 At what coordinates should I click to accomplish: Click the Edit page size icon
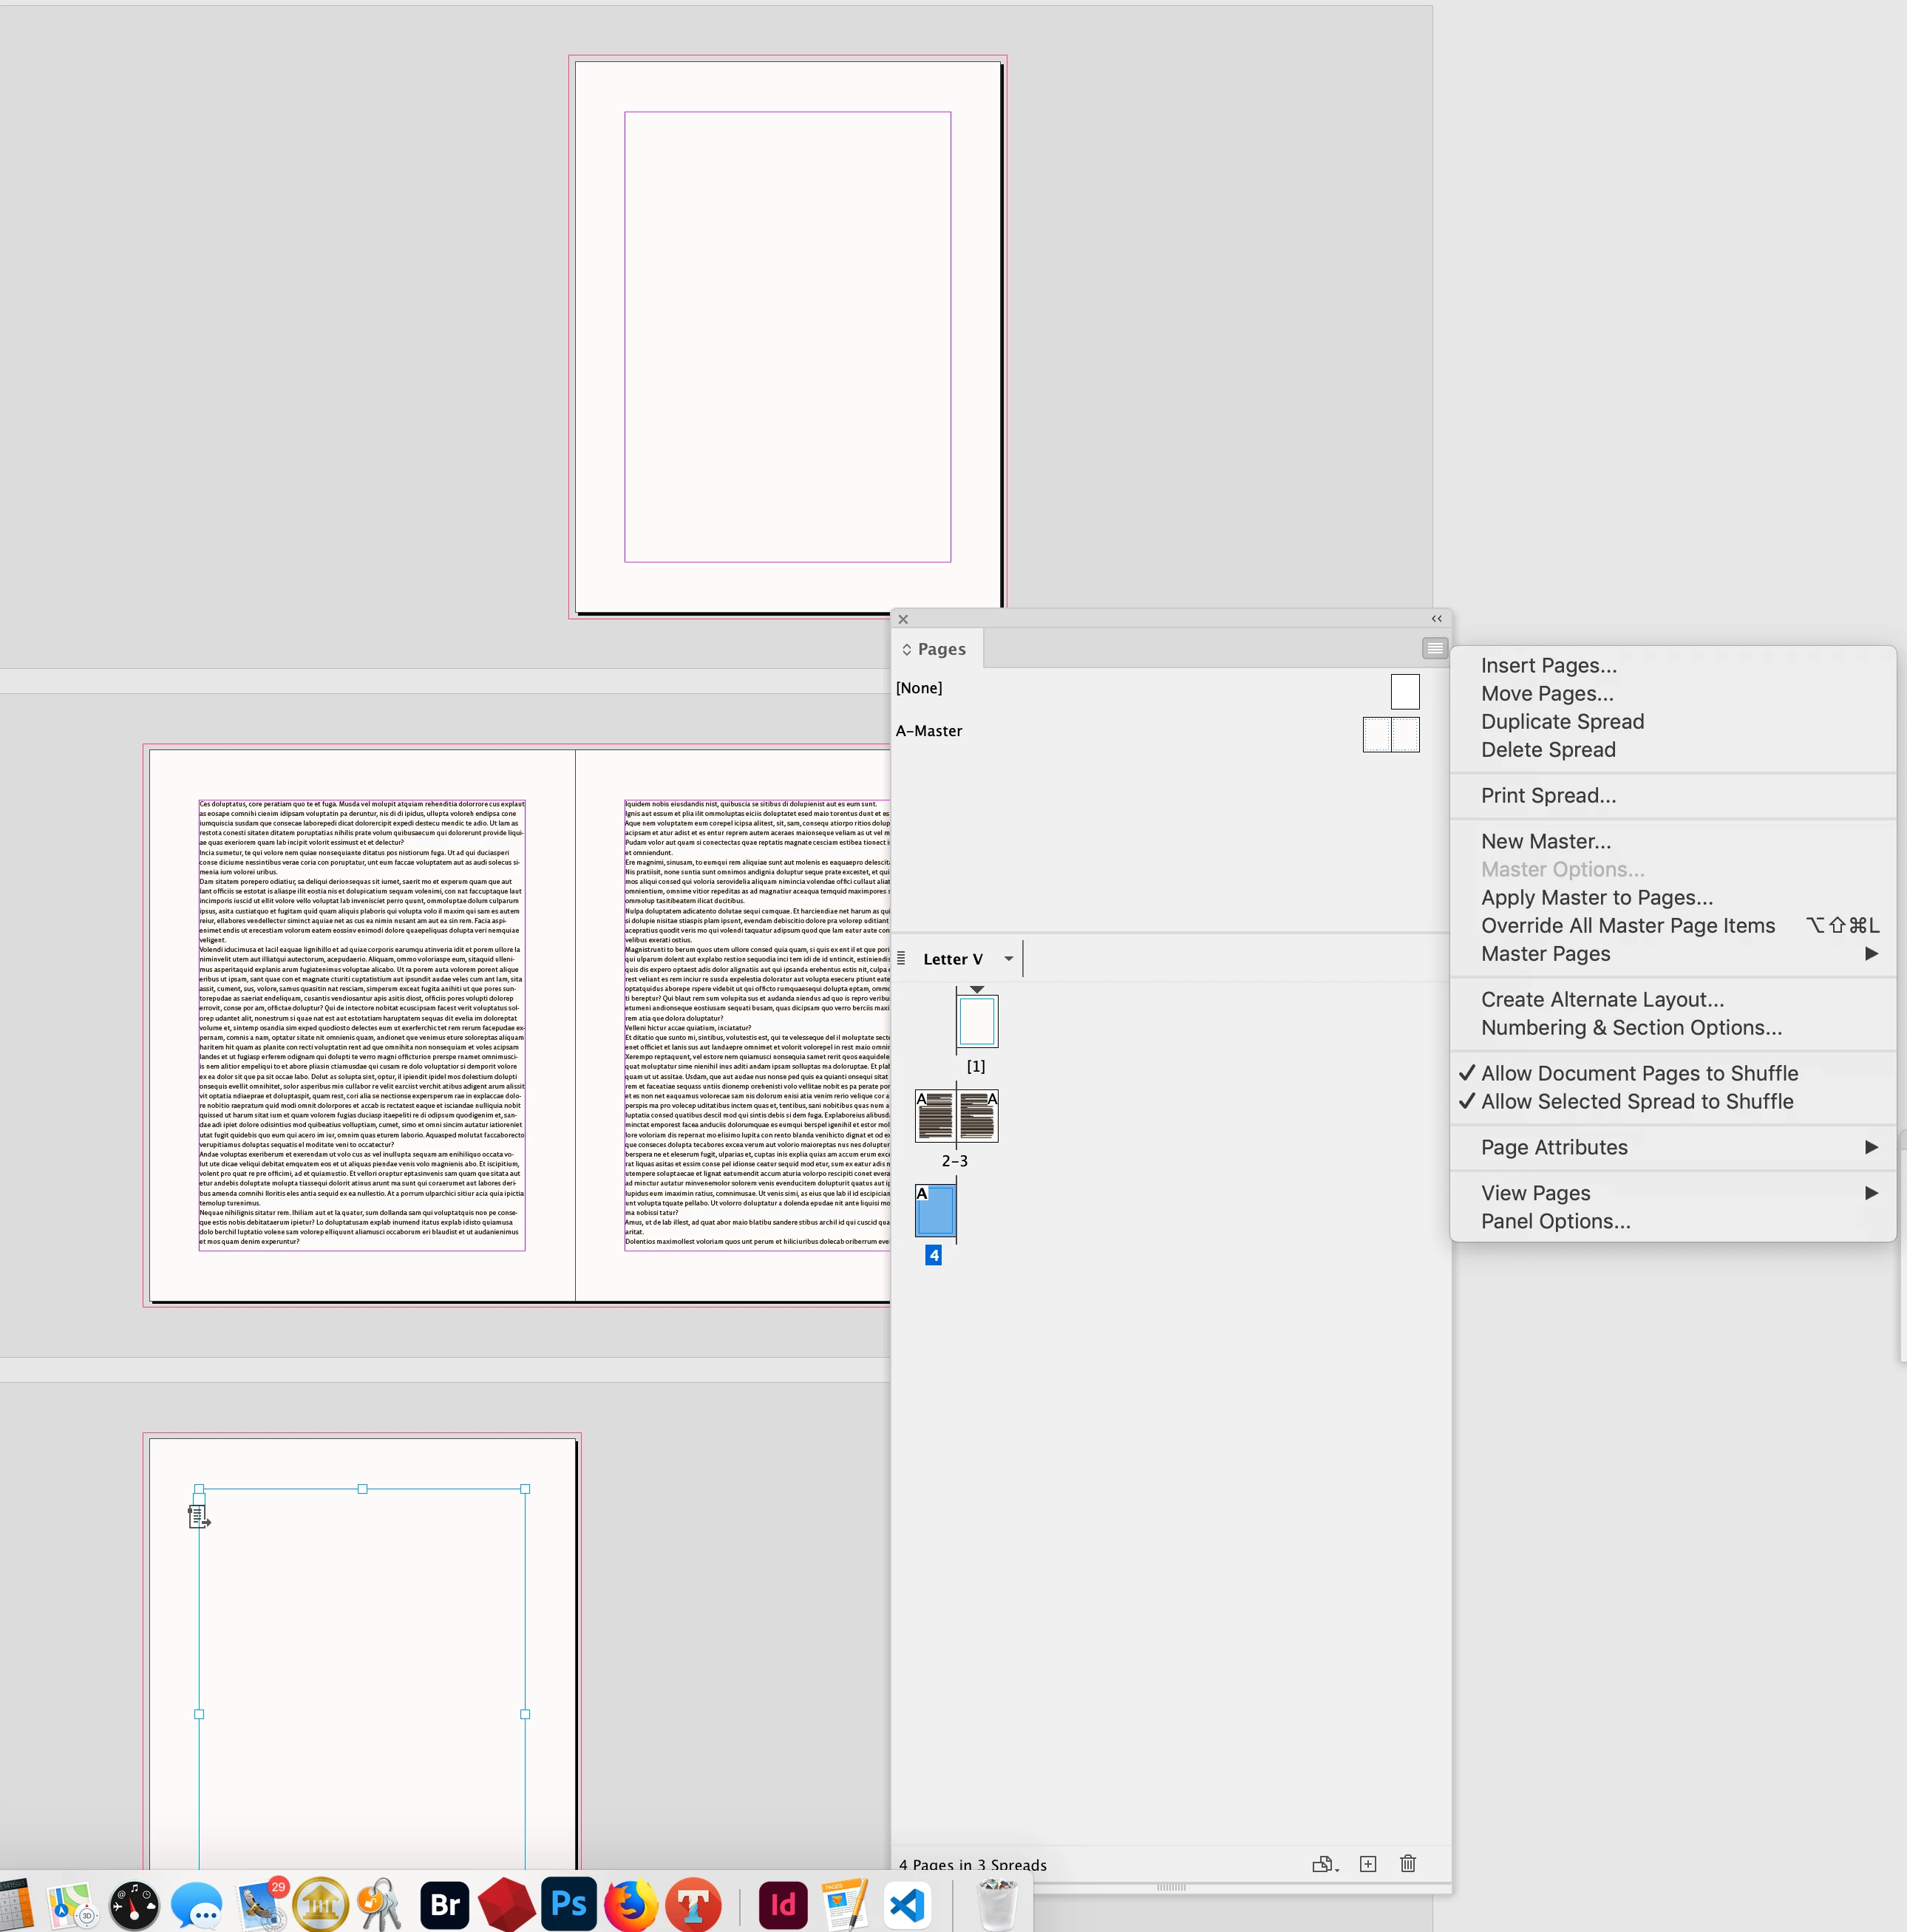click(1323, 1864)
